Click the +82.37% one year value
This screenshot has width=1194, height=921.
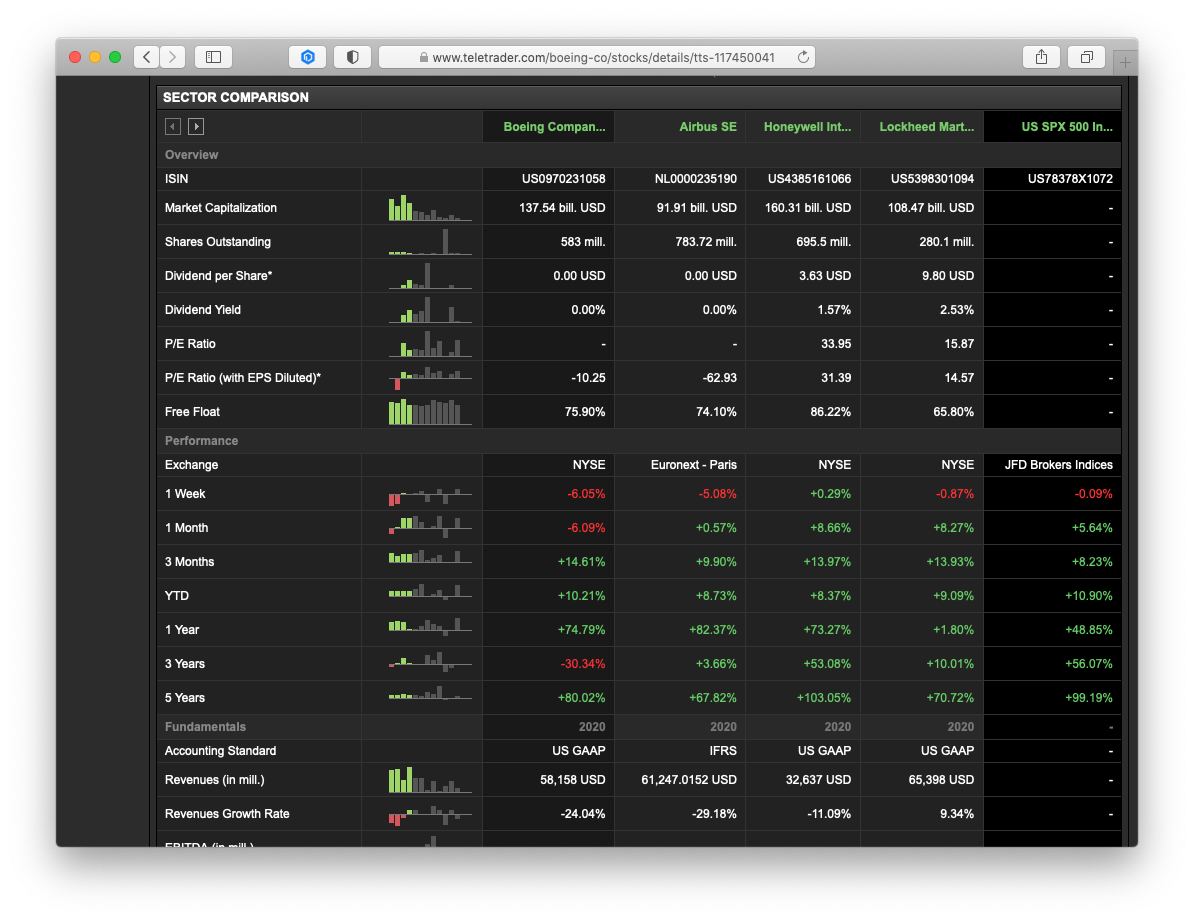(712, 630)
